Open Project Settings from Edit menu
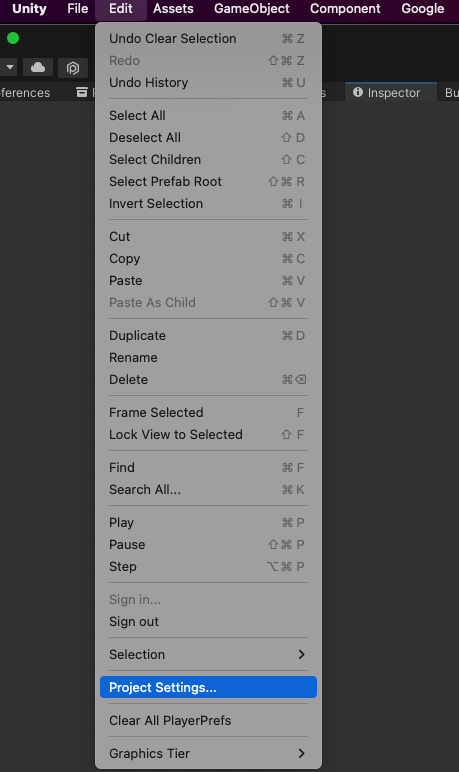This screenshot has width=459, height=772. coord(208,687)
